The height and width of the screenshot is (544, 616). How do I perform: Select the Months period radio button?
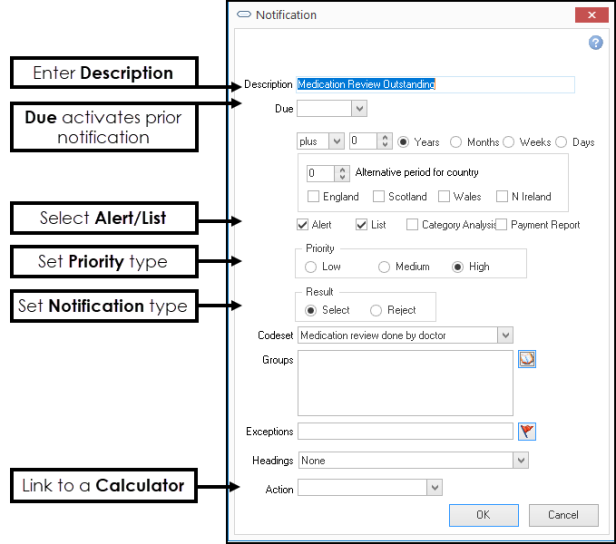pos(456,142)
